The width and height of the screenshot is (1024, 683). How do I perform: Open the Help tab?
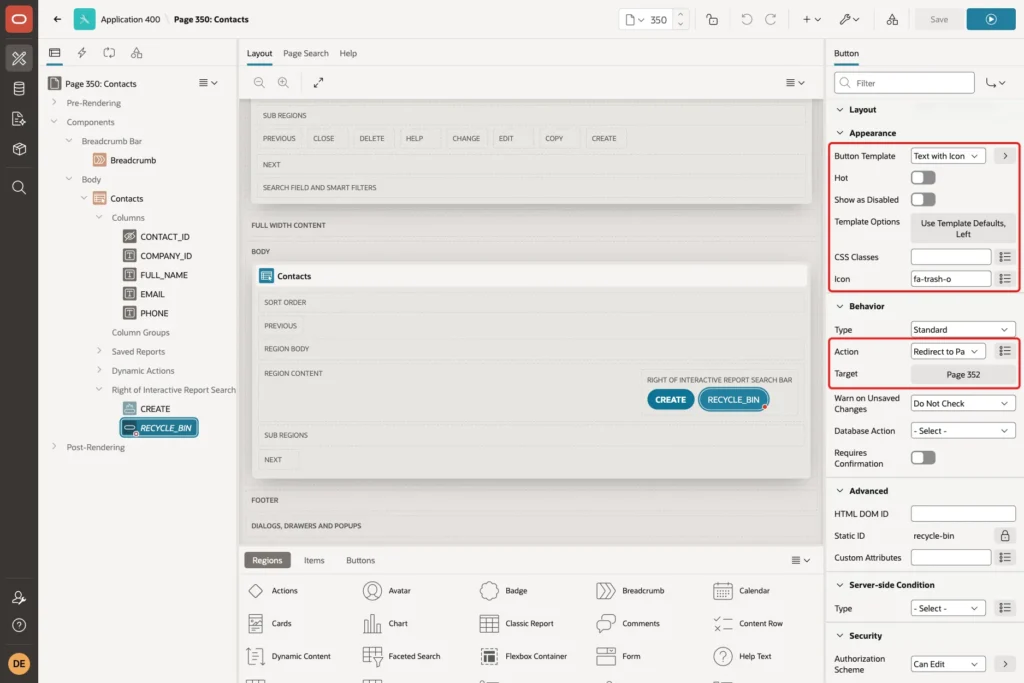[348, 54]
